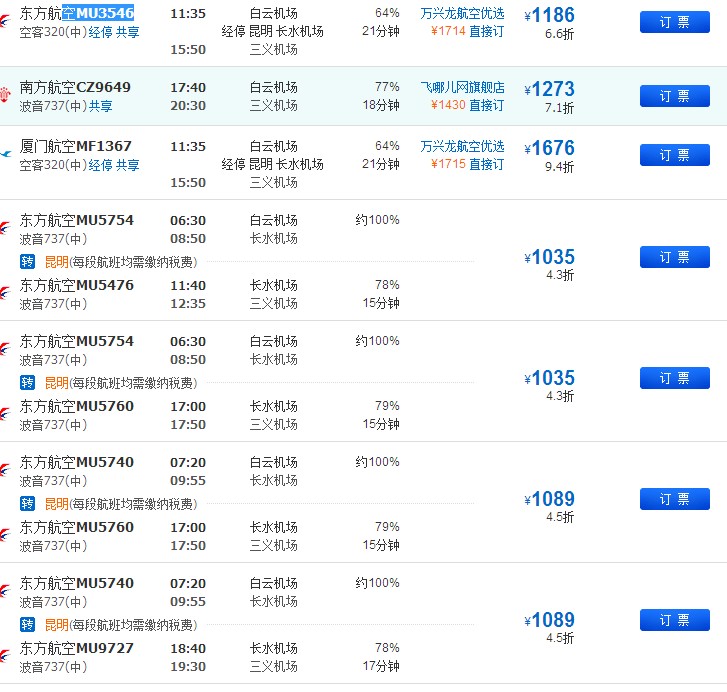
Task: Click 经停 昆明 长水机场 in the MF1367 row
Action: pyautogui.click(x=273, y=165)
